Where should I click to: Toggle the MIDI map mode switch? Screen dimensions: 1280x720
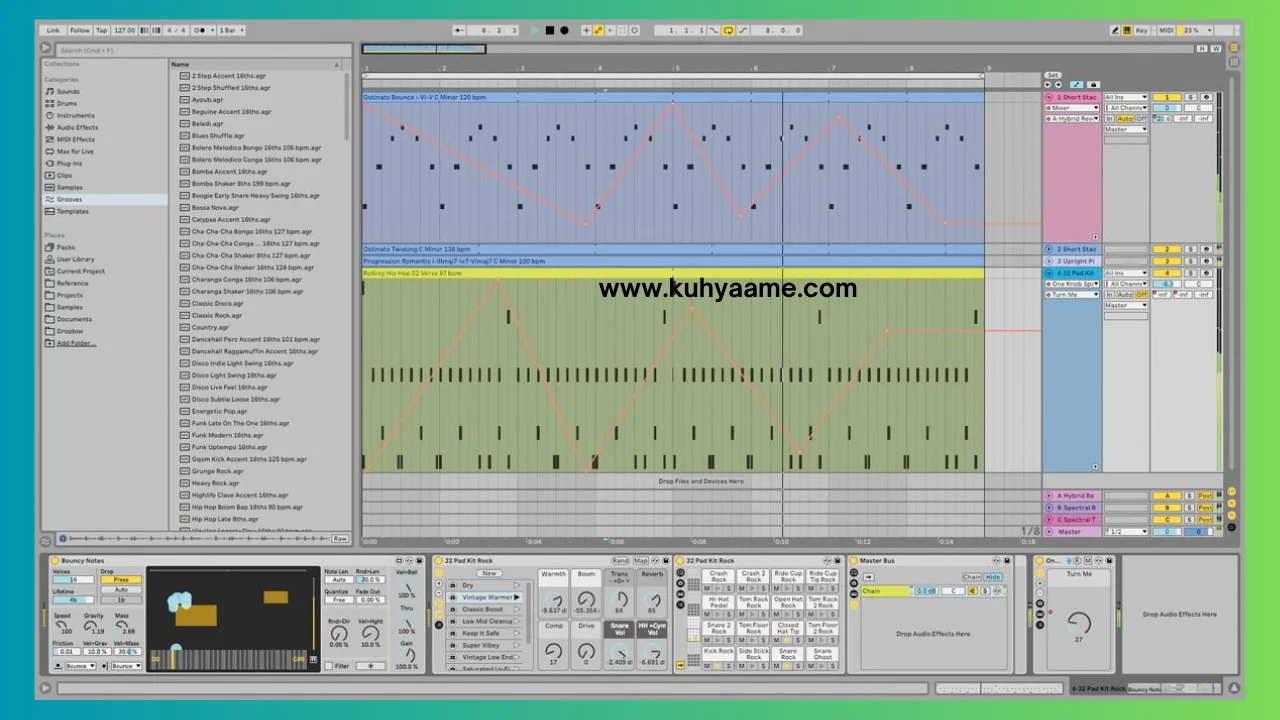(x=1166, y=30)
